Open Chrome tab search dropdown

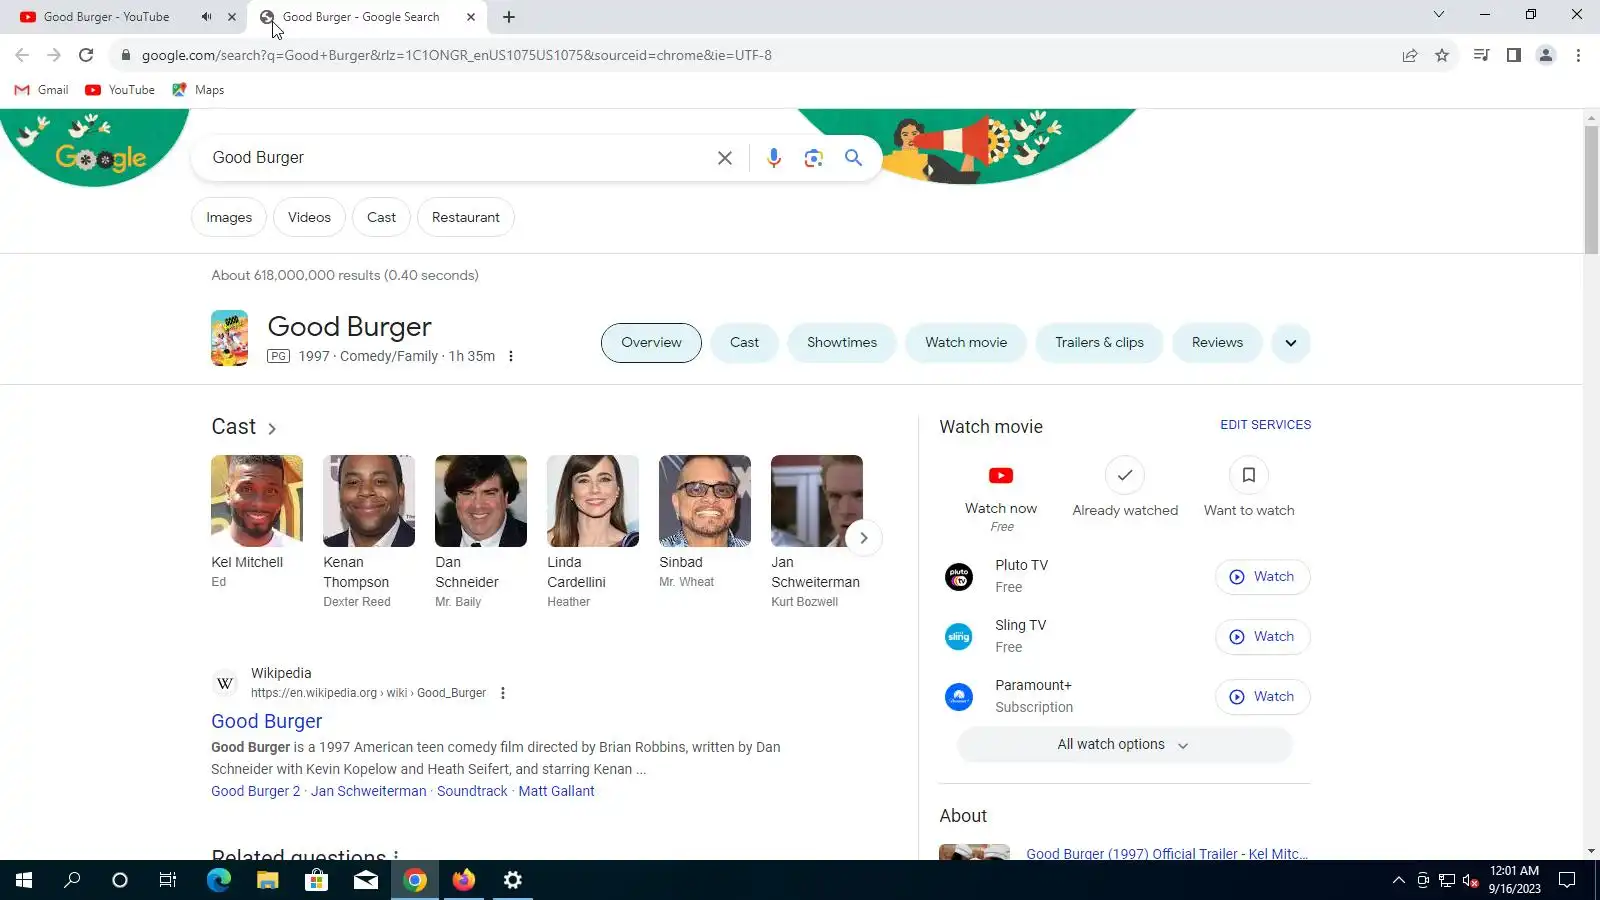[1439, 15]
